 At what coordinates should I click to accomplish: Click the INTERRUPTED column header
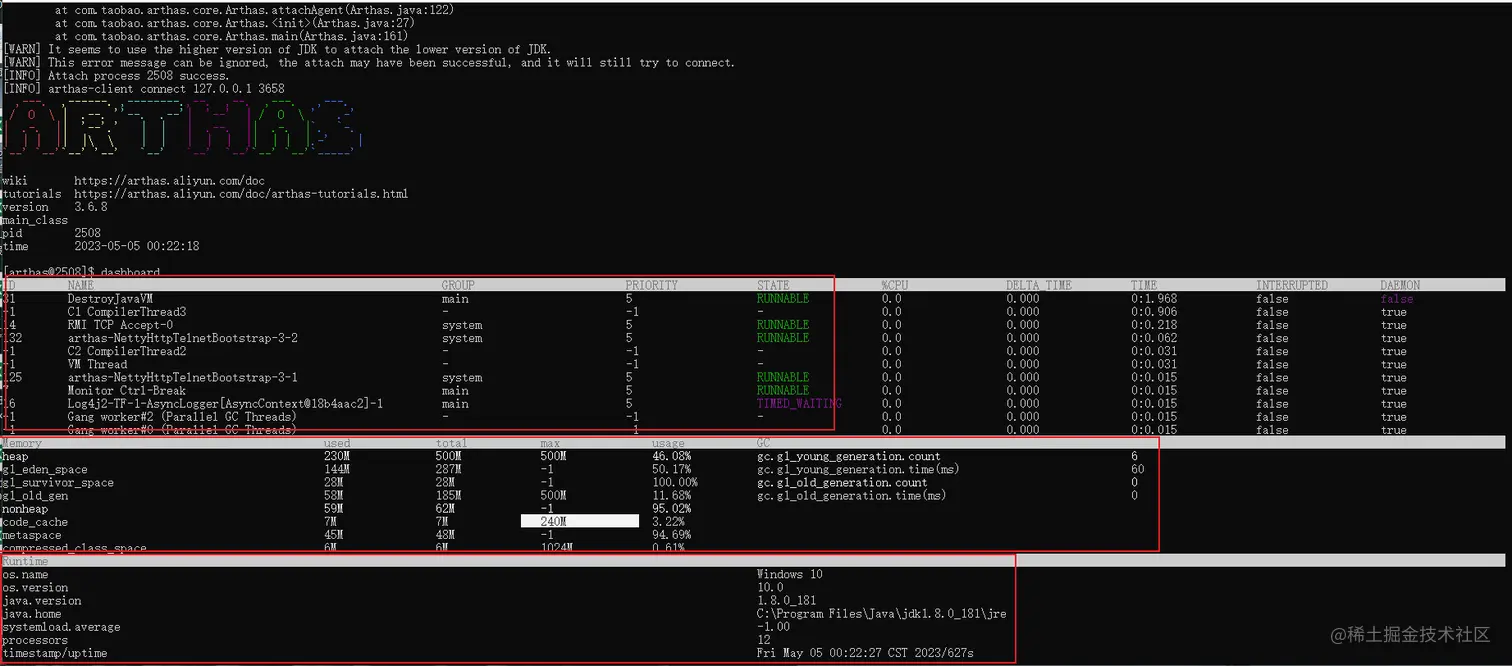[x=1292, y=285]
